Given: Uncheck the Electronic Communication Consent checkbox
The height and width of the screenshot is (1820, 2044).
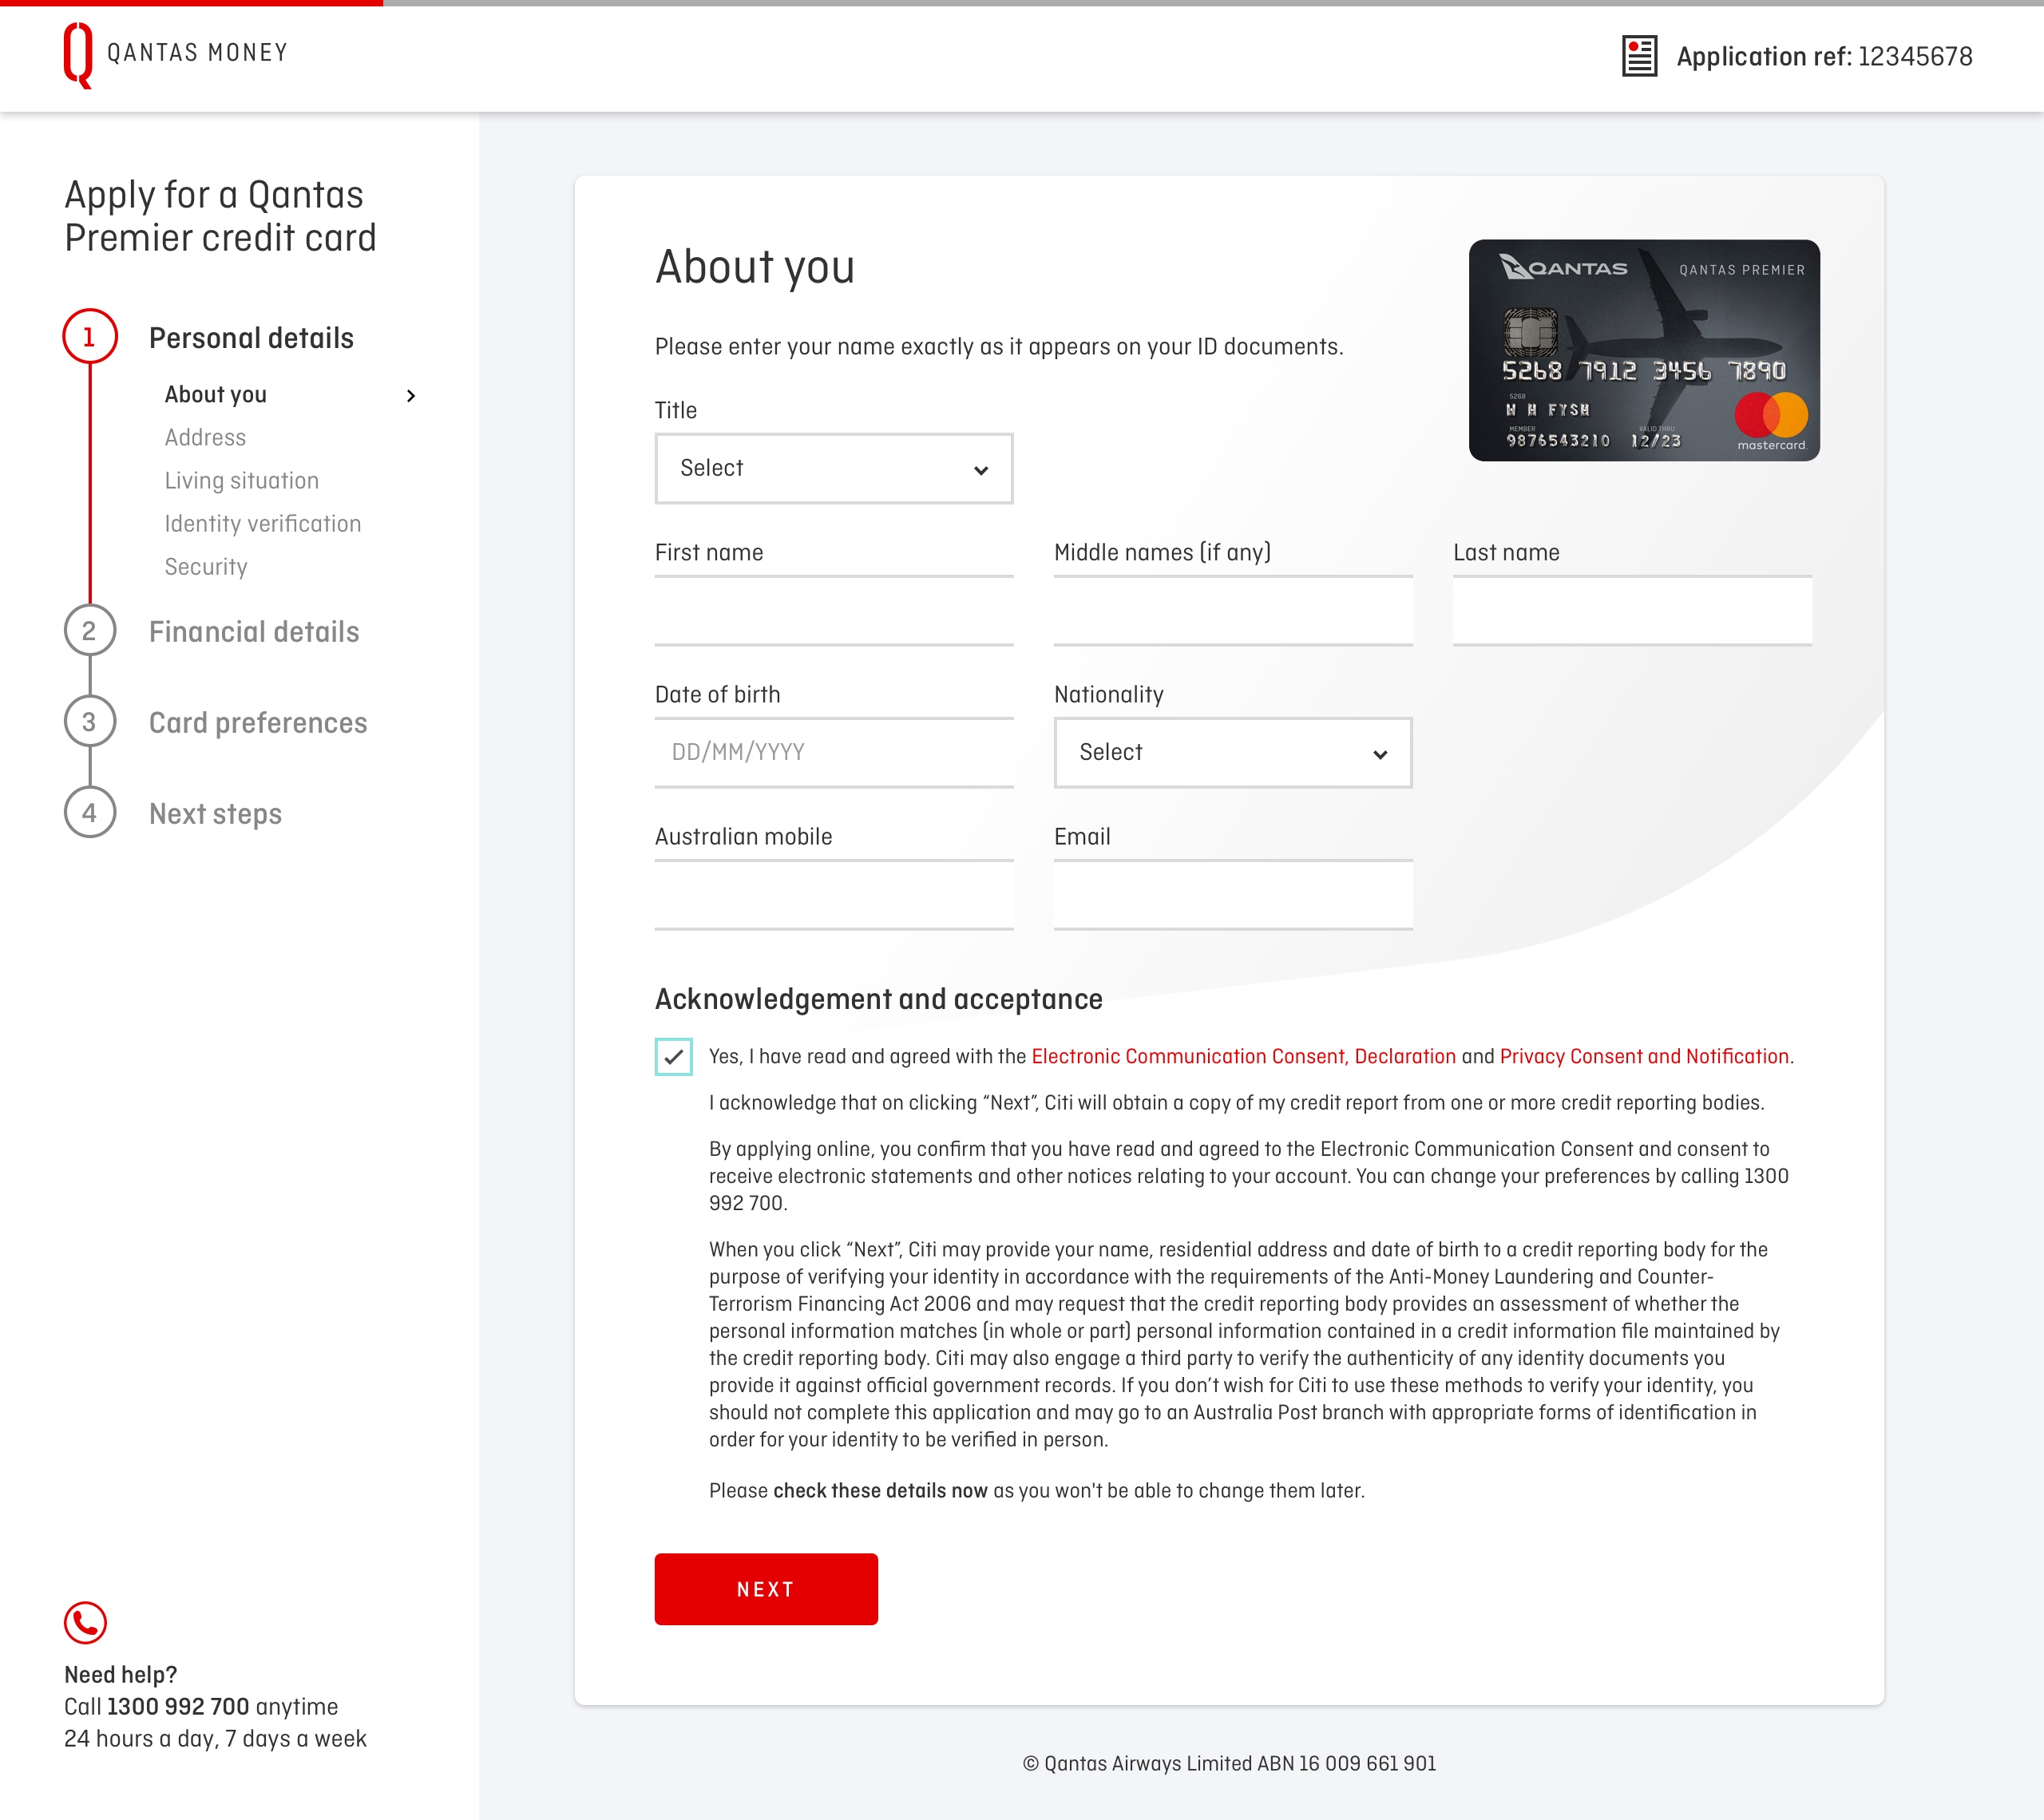Looking at the screenshot, I should click(673, 1056).
